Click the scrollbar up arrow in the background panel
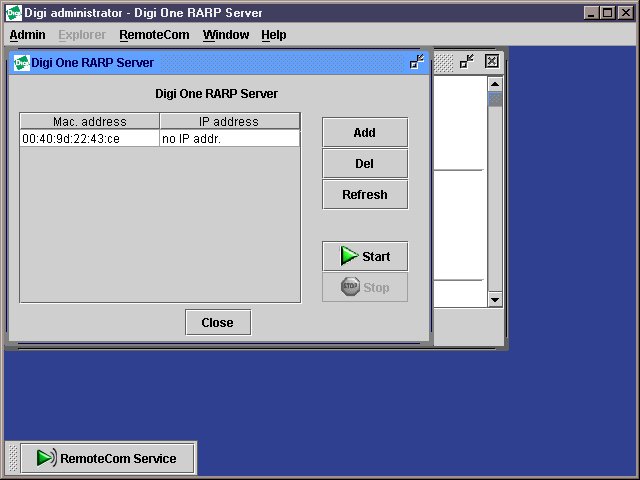Image resolution: width=640 pixels, height=480 pixels. [x=495, y=85]
